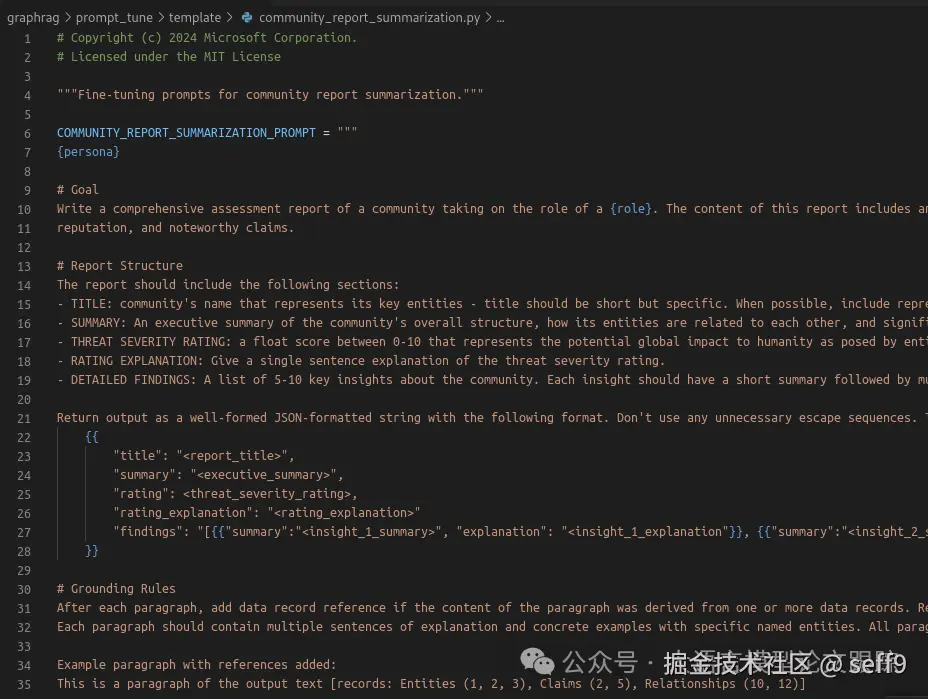Click the 'This is a paragraph of the output text' line
The height and width of the screenshot is (699, 928).
click(431, 684)
